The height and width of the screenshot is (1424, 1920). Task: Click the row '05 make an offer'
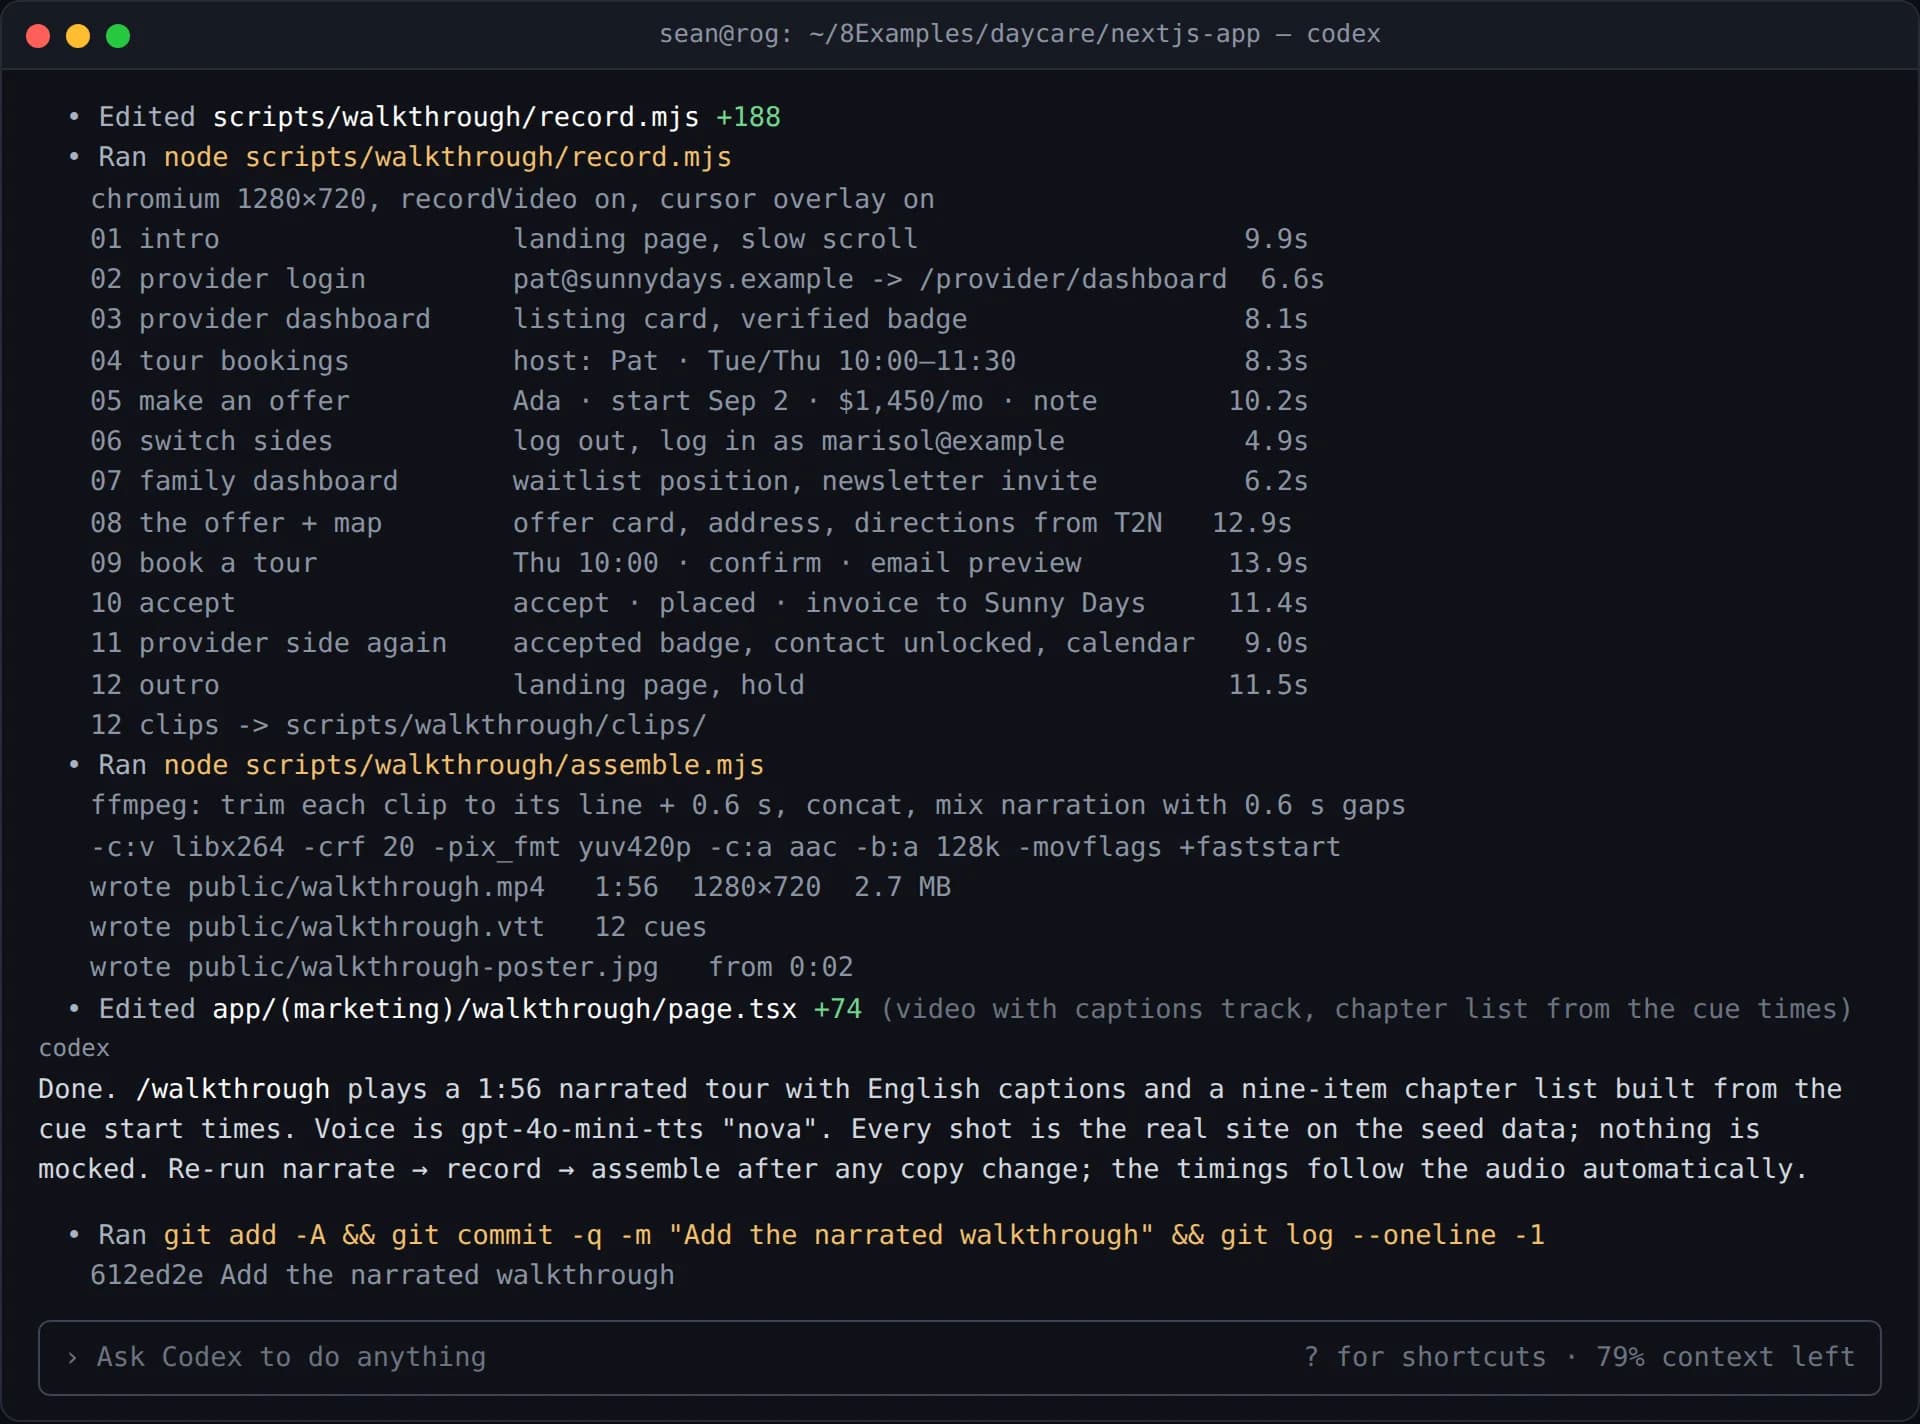click(699, 401)
